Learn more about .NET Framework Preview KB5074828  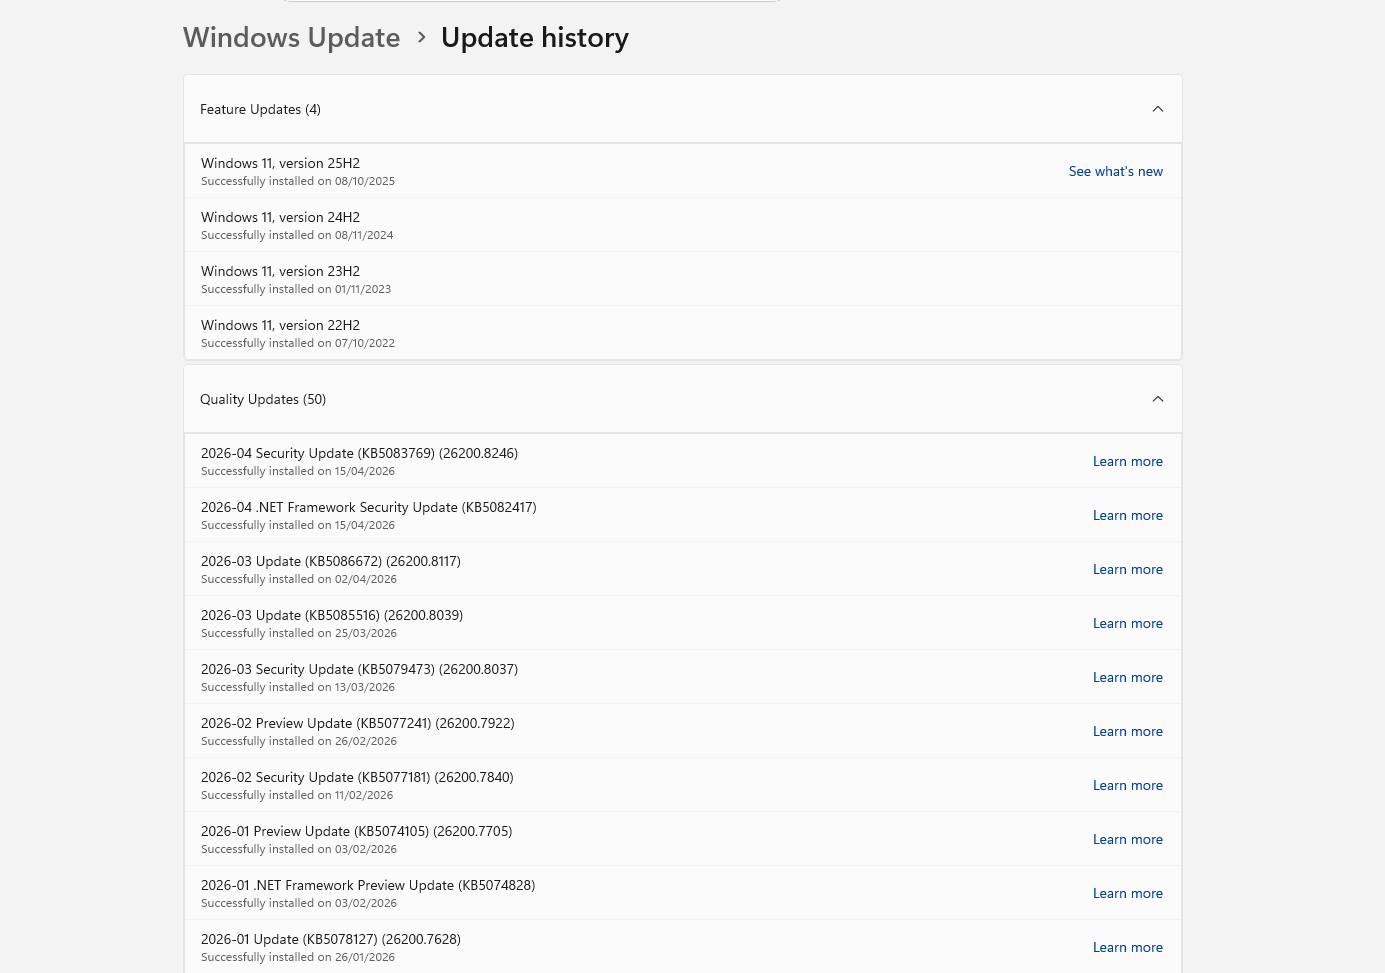(x=1127, y=893)
